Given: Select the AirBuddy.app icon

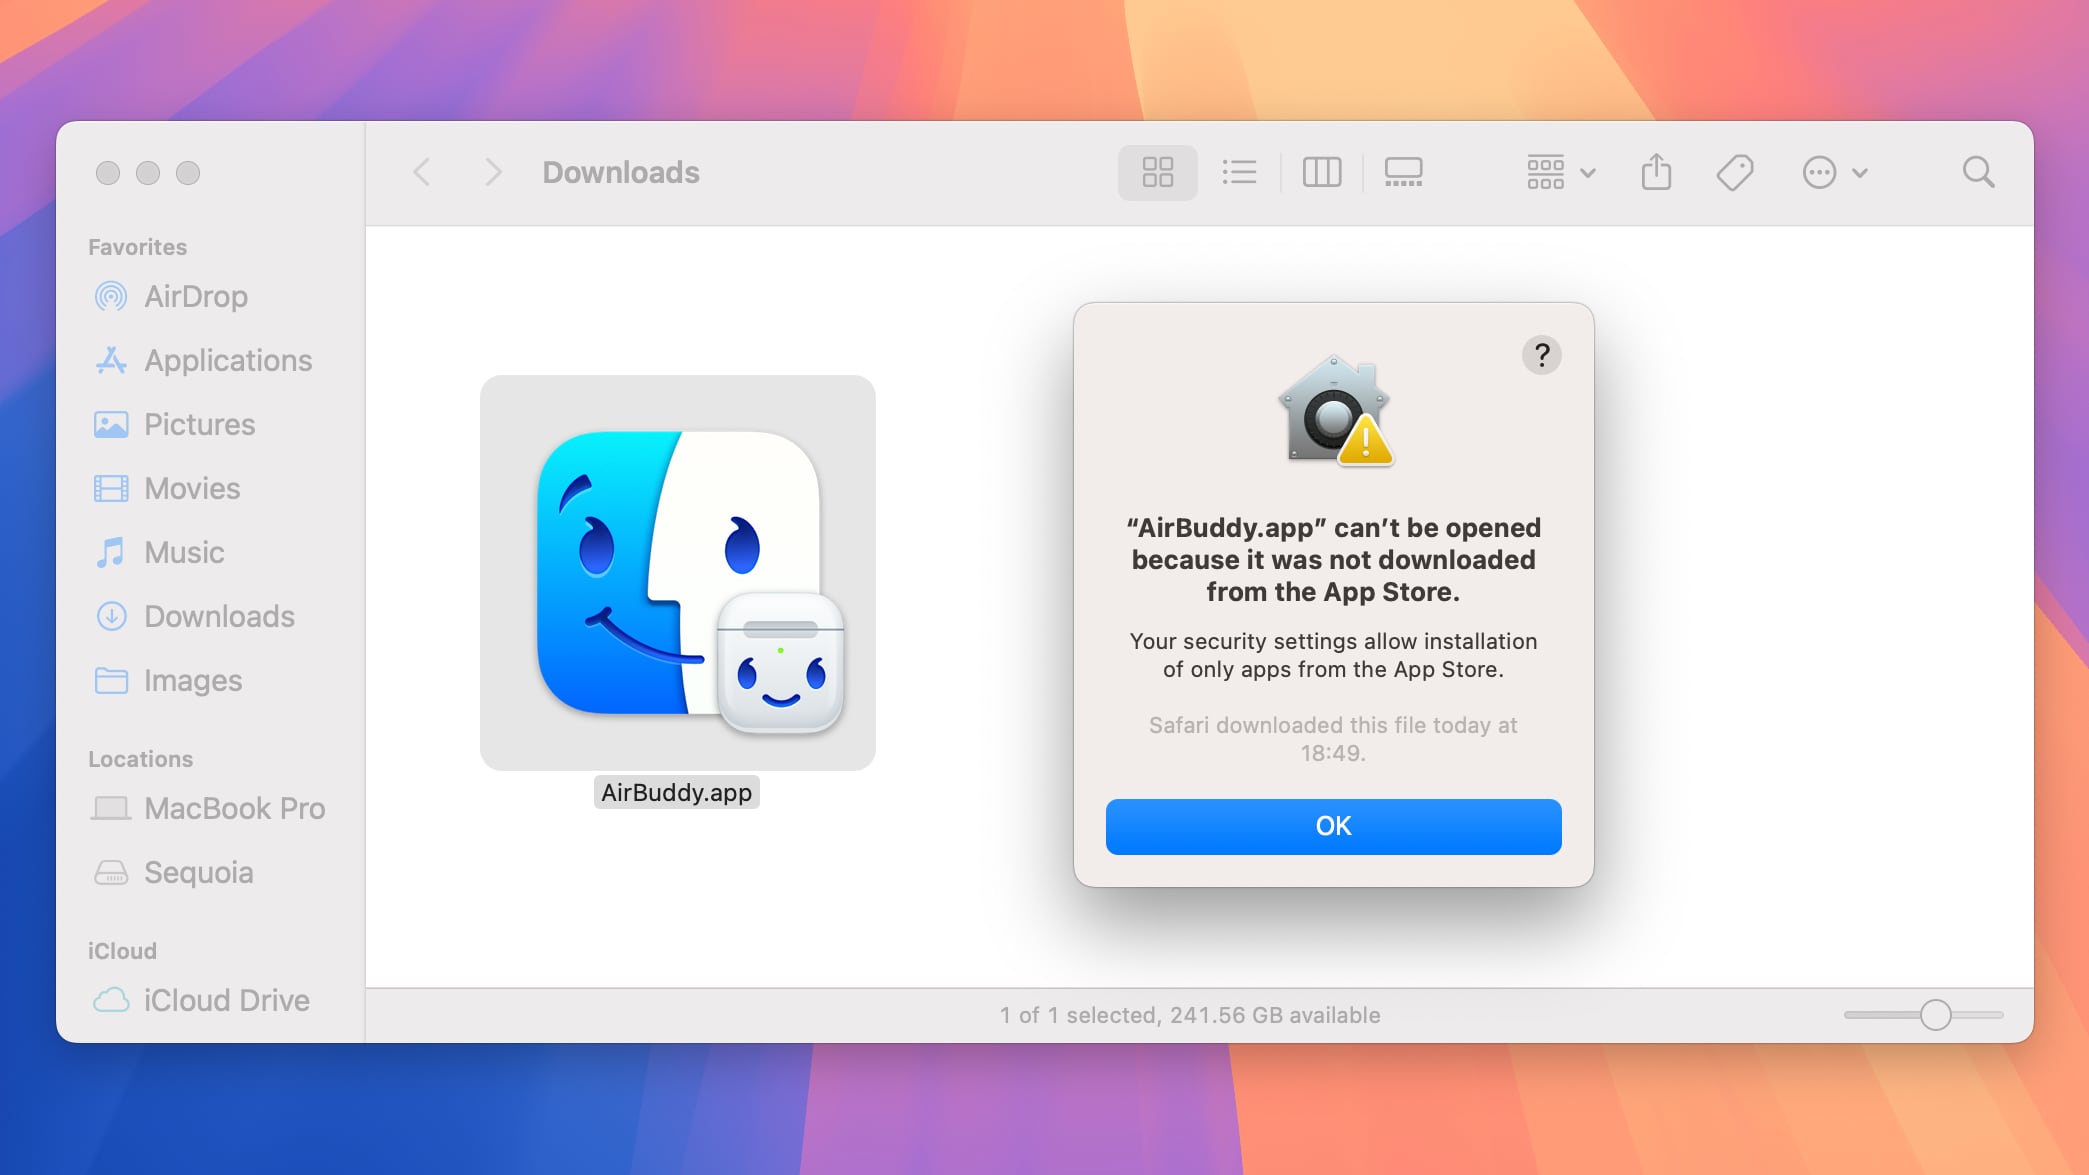Looking at the screenshot, I should (x=676, y=573).
